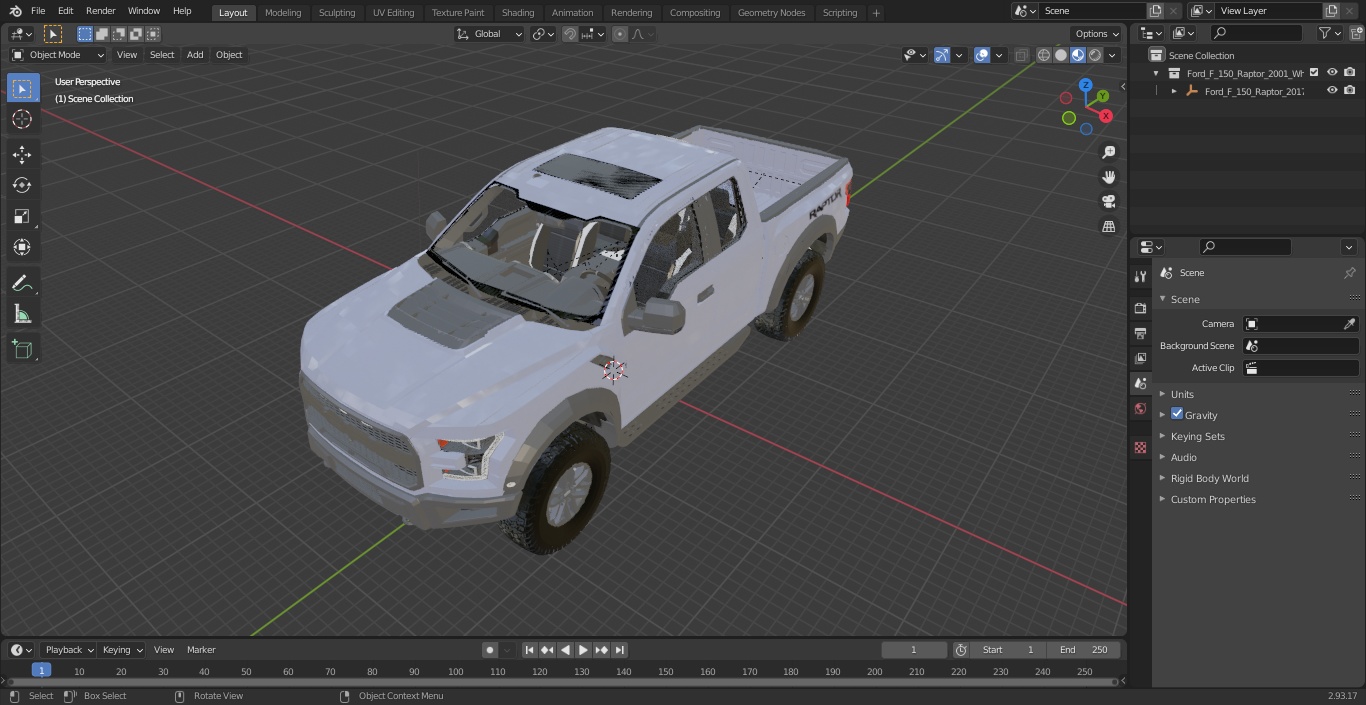Toggle viewport gizmos display
This screenshot has width=1366, height=705.
tap(942, 55)
